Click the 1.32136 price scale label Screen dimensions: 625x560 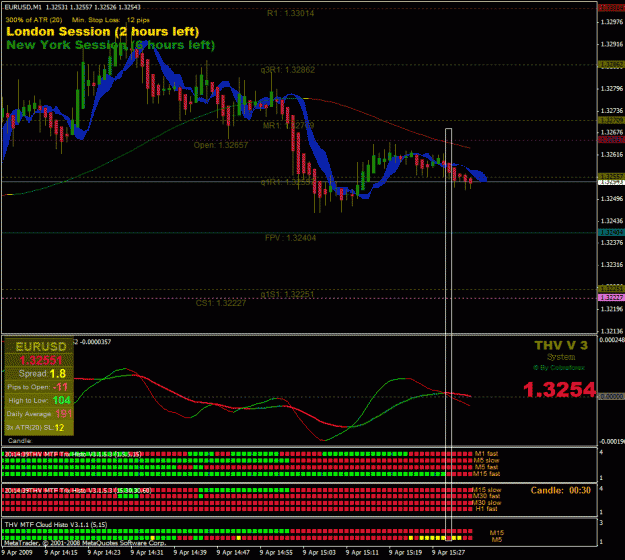612,331
